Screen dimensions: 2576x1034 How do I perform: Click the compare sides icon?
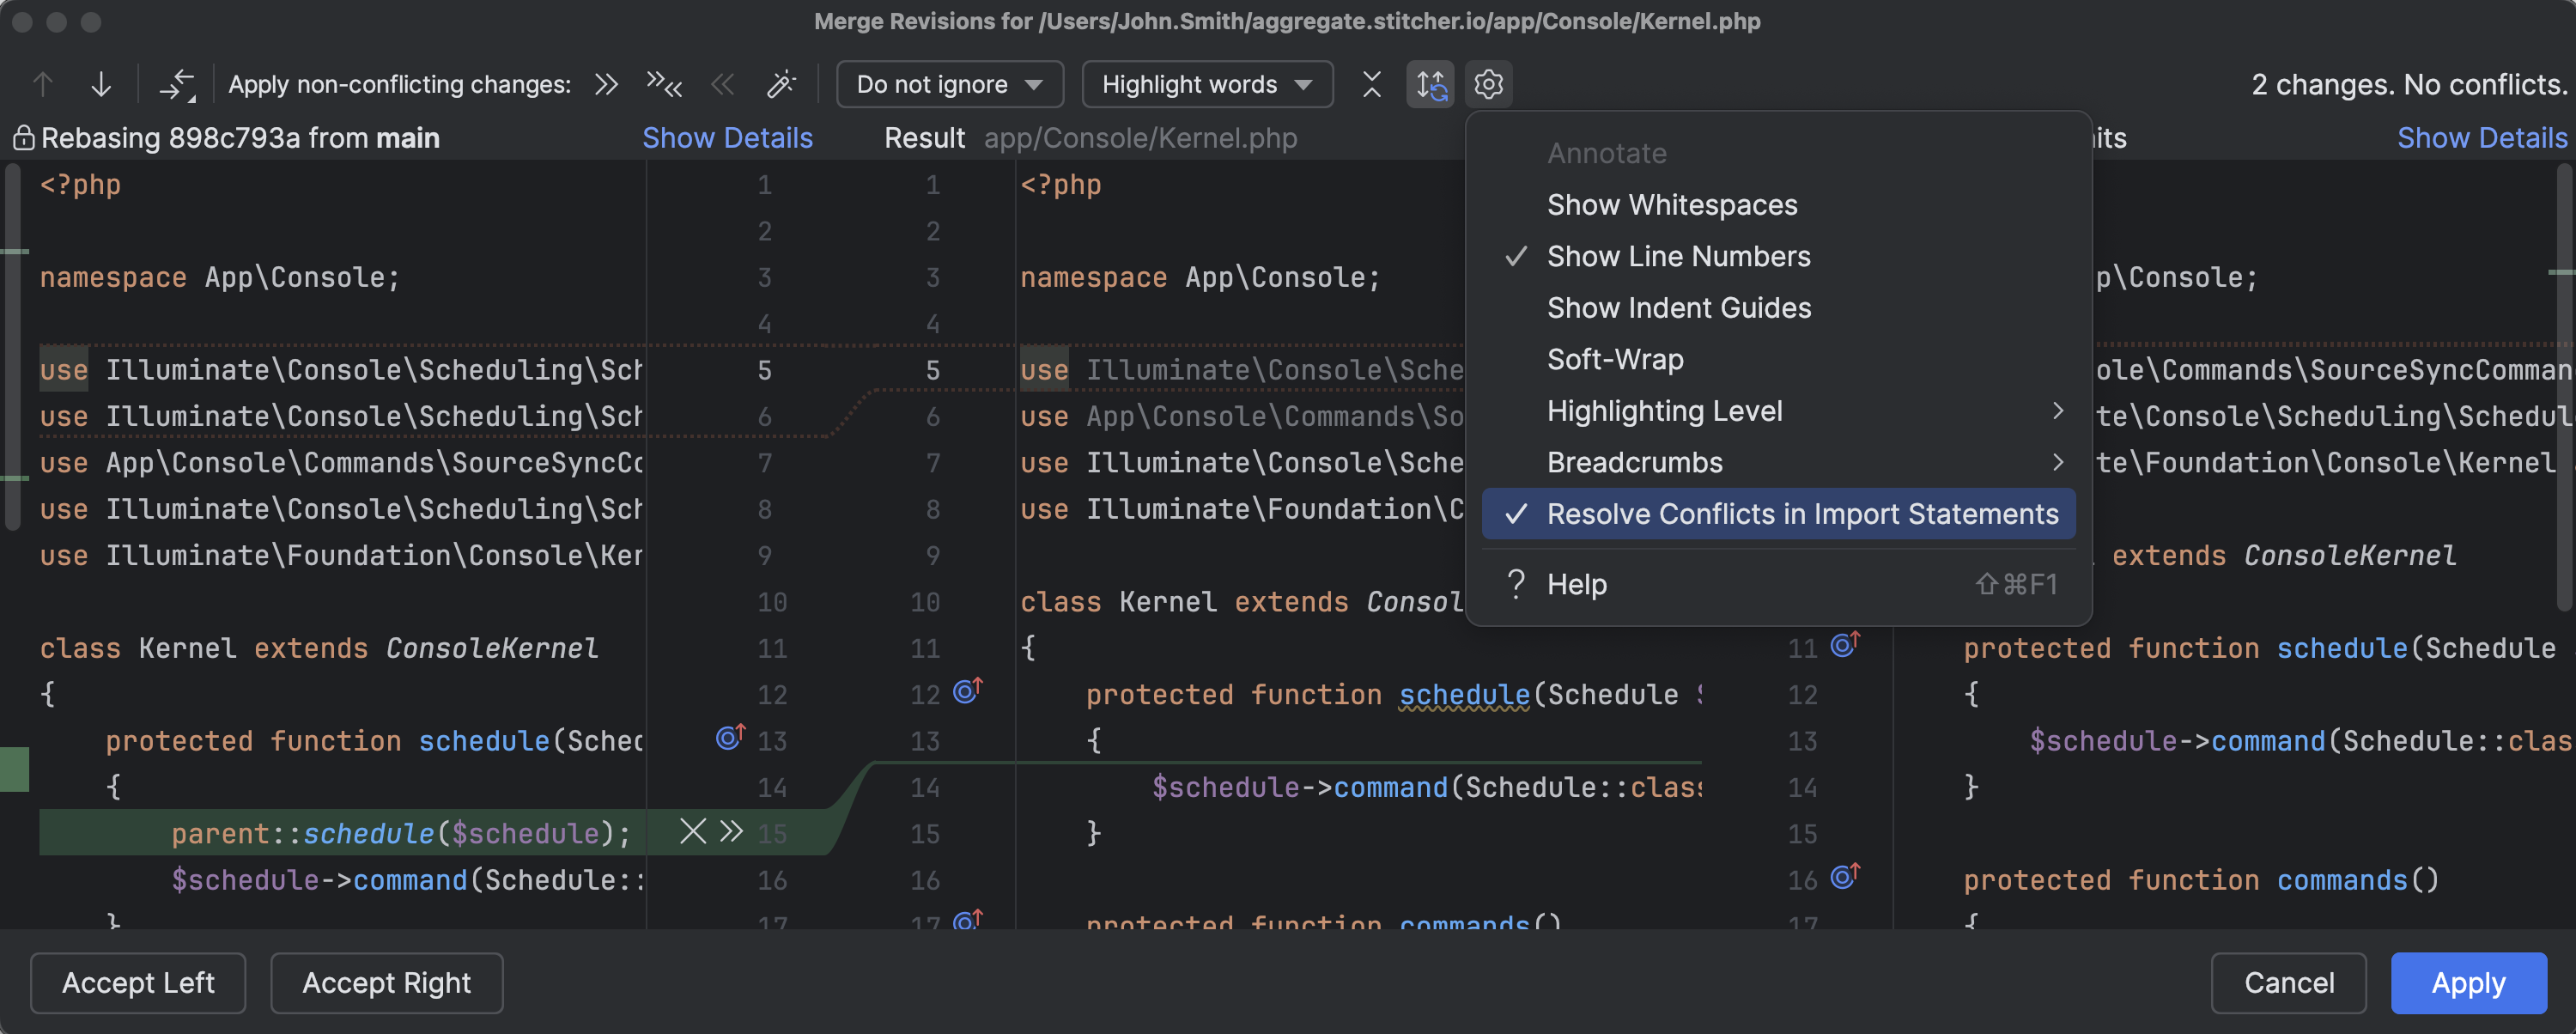pyautogui.click(x=177, y=84)
